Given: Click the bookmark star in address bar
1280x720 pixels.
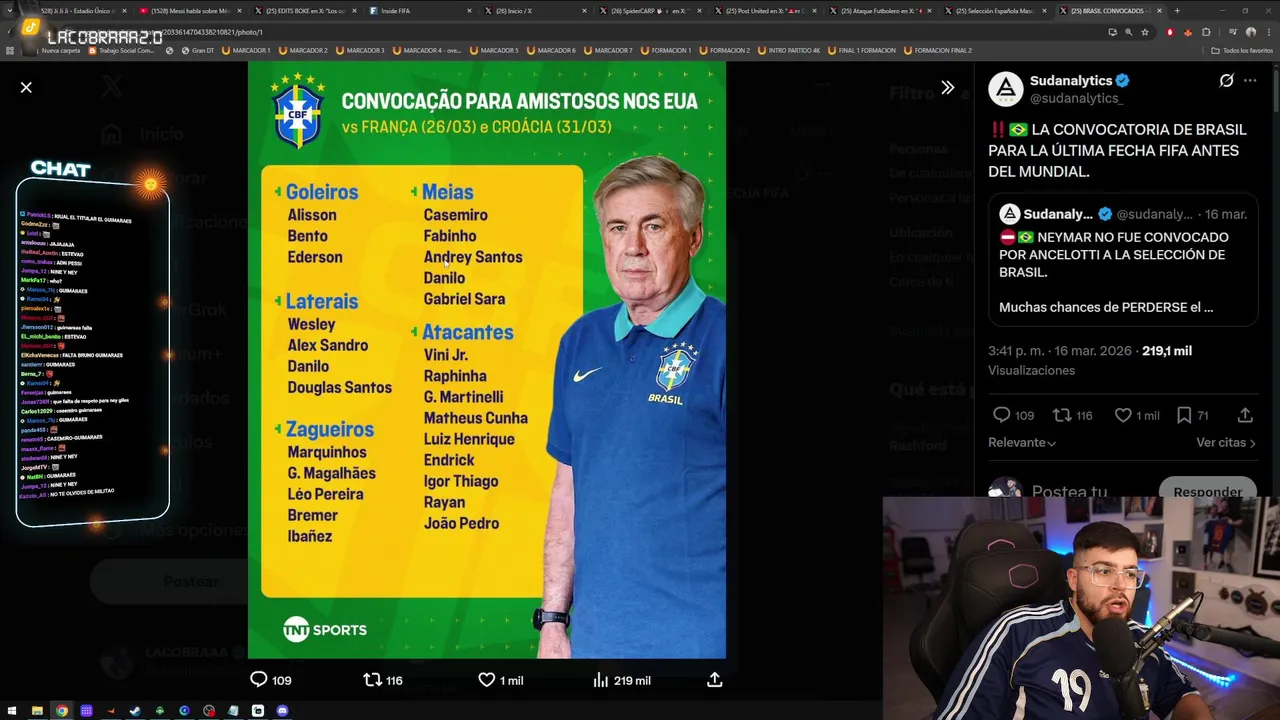Looking at the screenshot, I should tap(1144, 32).
